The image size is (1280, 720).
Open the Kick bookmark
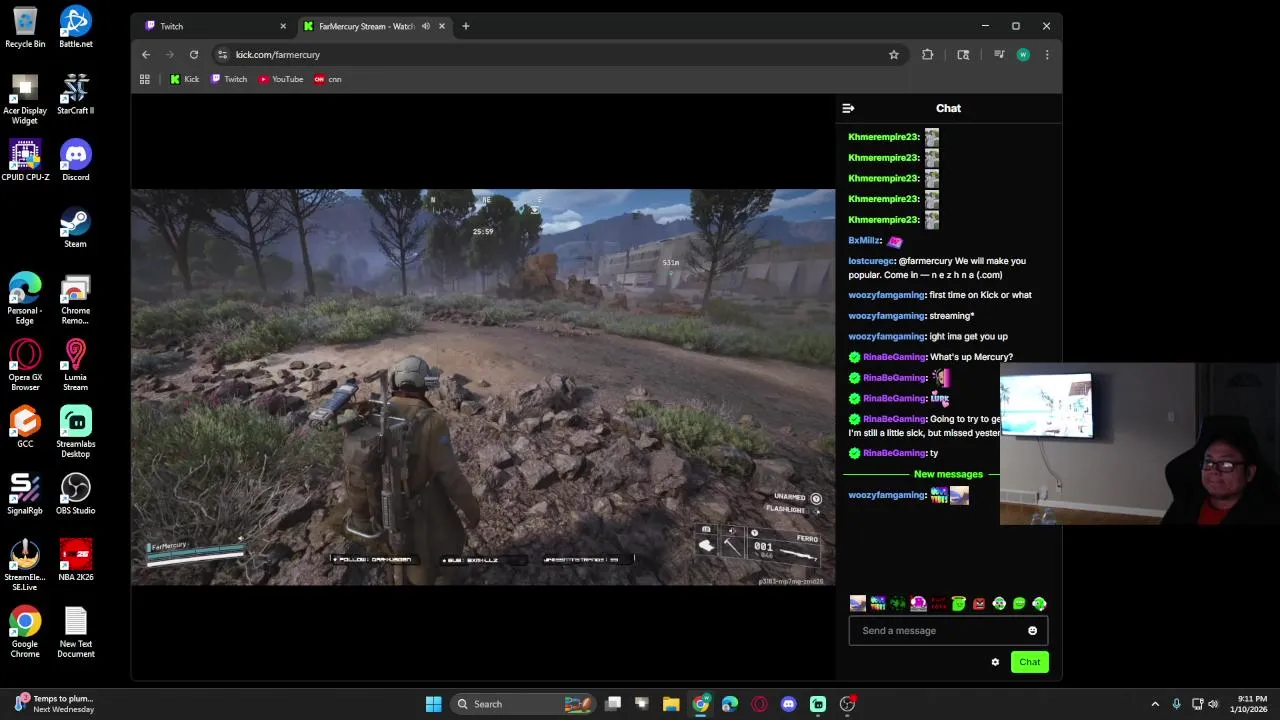(x=184, y=79)
